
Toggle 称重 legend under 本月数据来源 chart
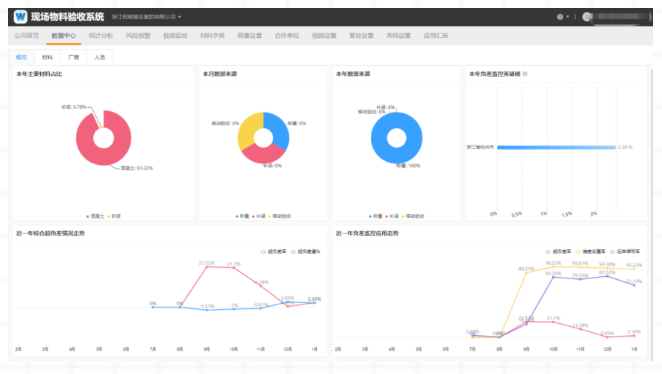point(242,216)
